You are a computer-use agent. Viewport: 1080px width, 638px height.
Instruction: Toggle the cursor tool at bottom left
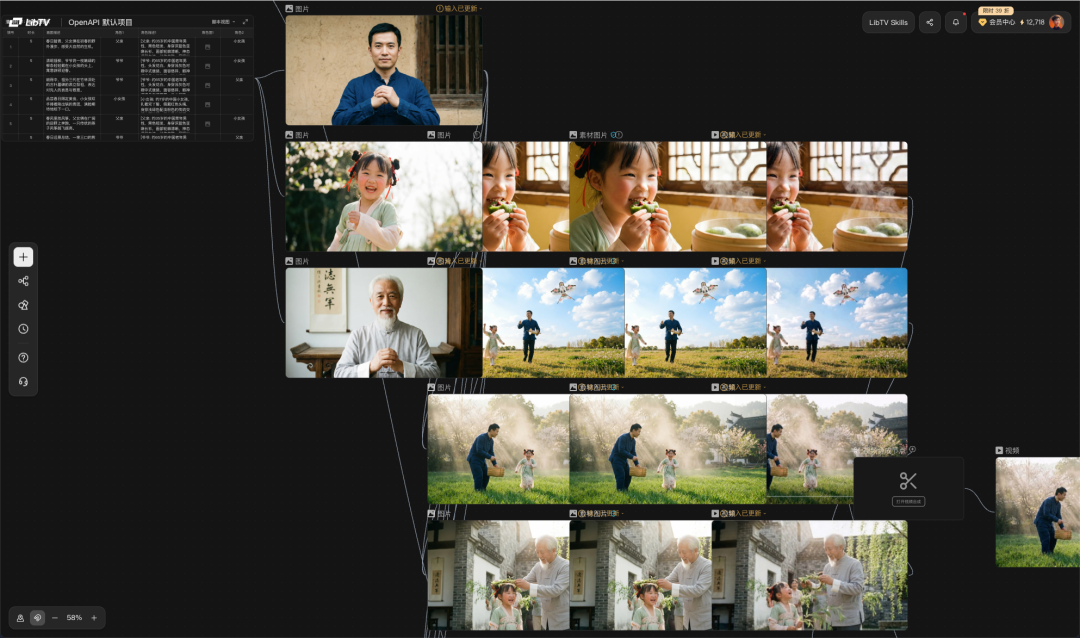[x=20, y=617]
